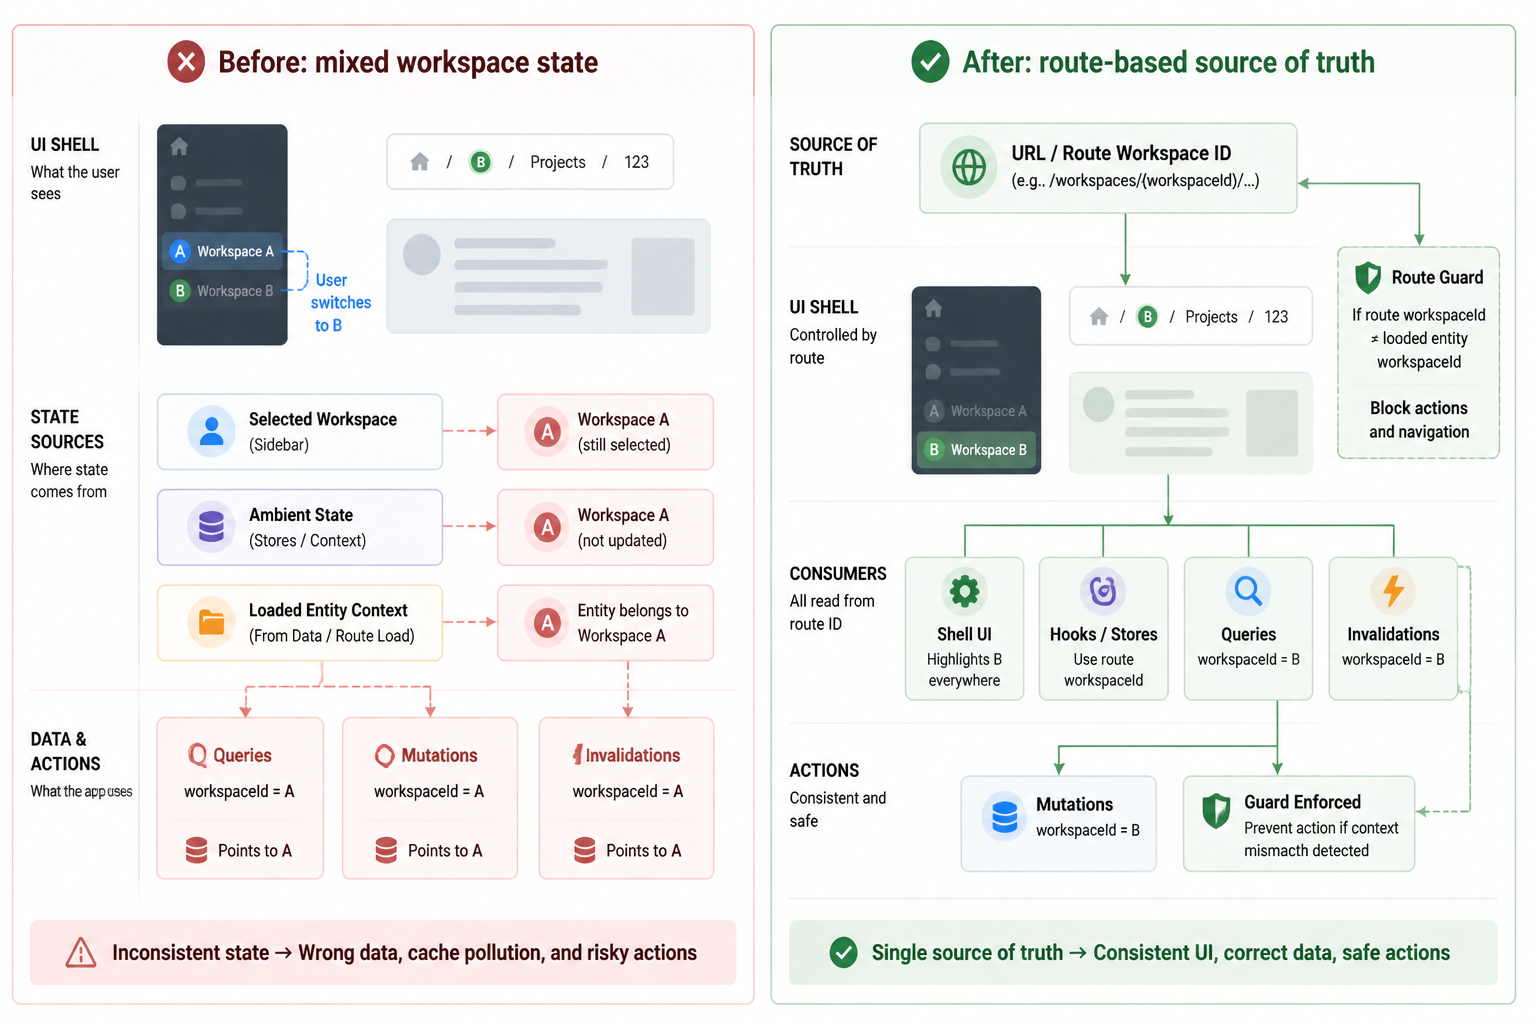
Task: Click home icon in After panel sidebar
Action: (933, 309)
